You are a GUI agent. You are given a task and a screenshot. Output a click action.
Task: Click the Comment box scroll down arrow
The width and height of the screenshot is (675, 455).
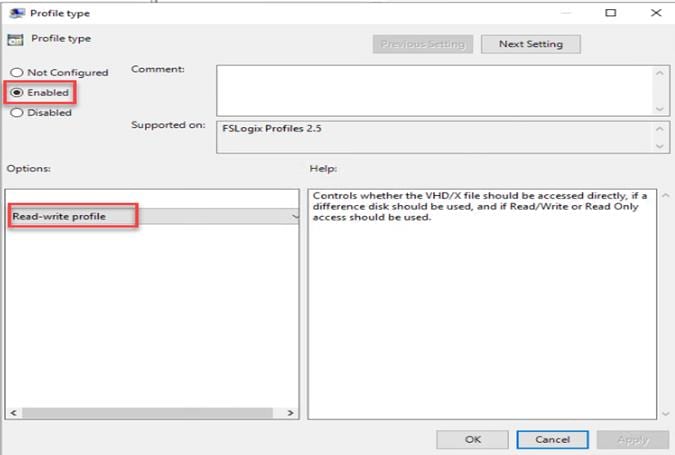(x=660, y=109)
